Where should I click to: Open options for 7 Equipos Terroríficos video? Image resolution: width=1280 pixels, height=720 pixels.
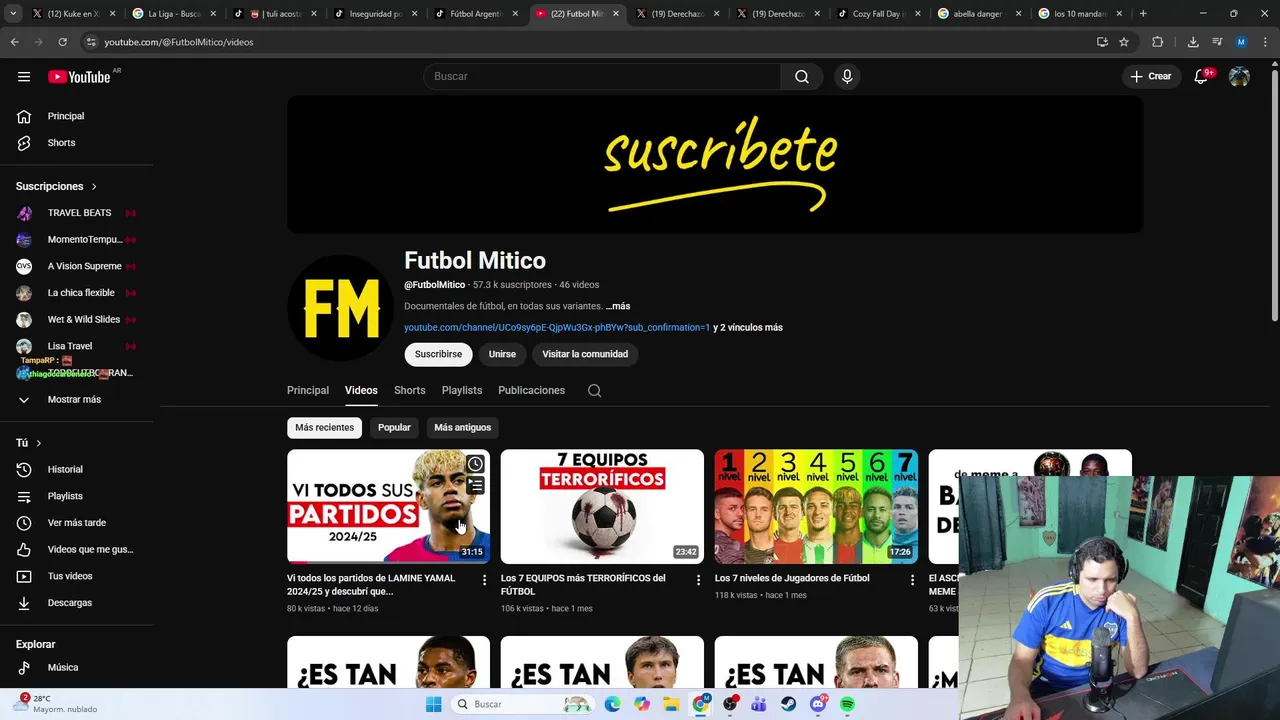click(699, 580)
